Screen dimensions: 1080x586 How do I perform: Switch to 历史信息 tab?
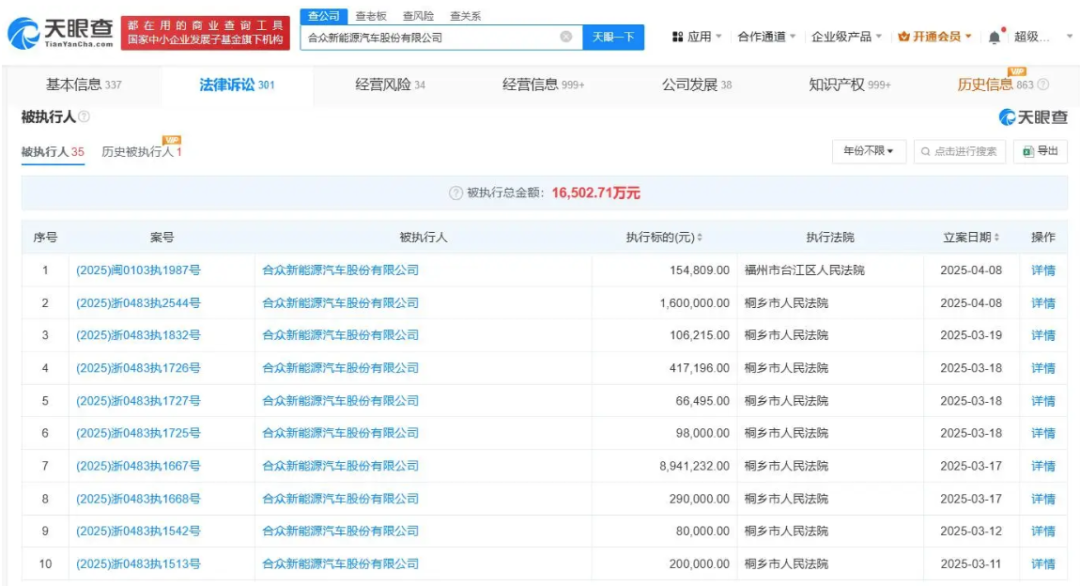(995, 85)
